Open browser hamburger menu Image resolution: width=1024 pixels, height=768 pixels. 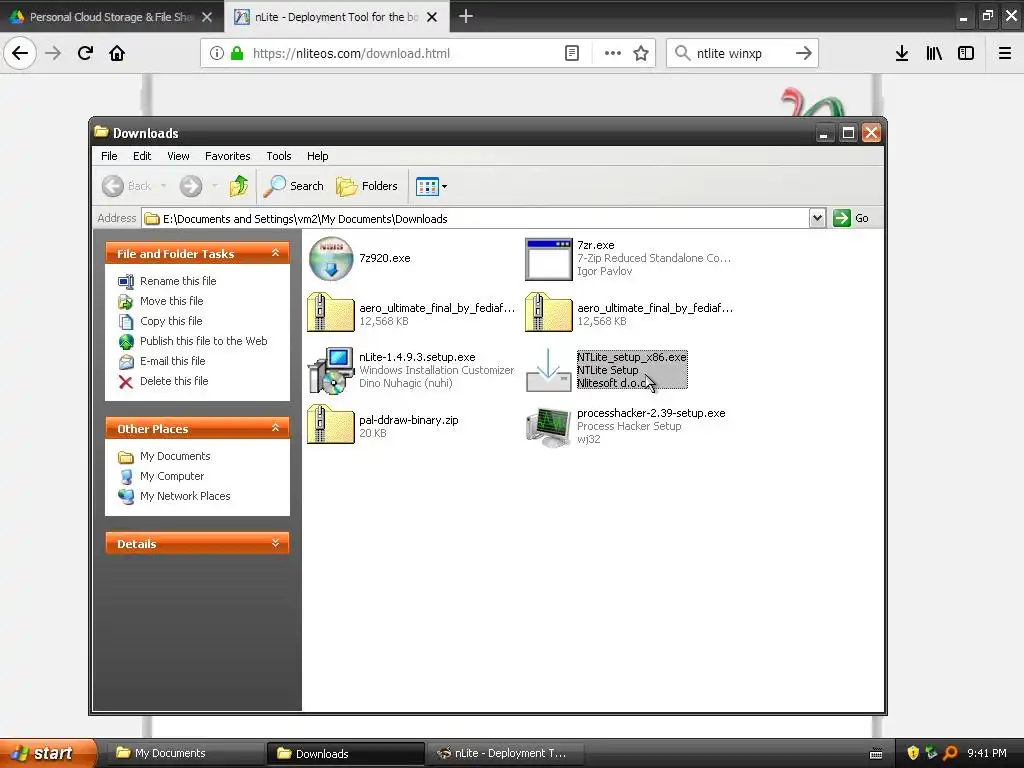[x=1005, y=53]
